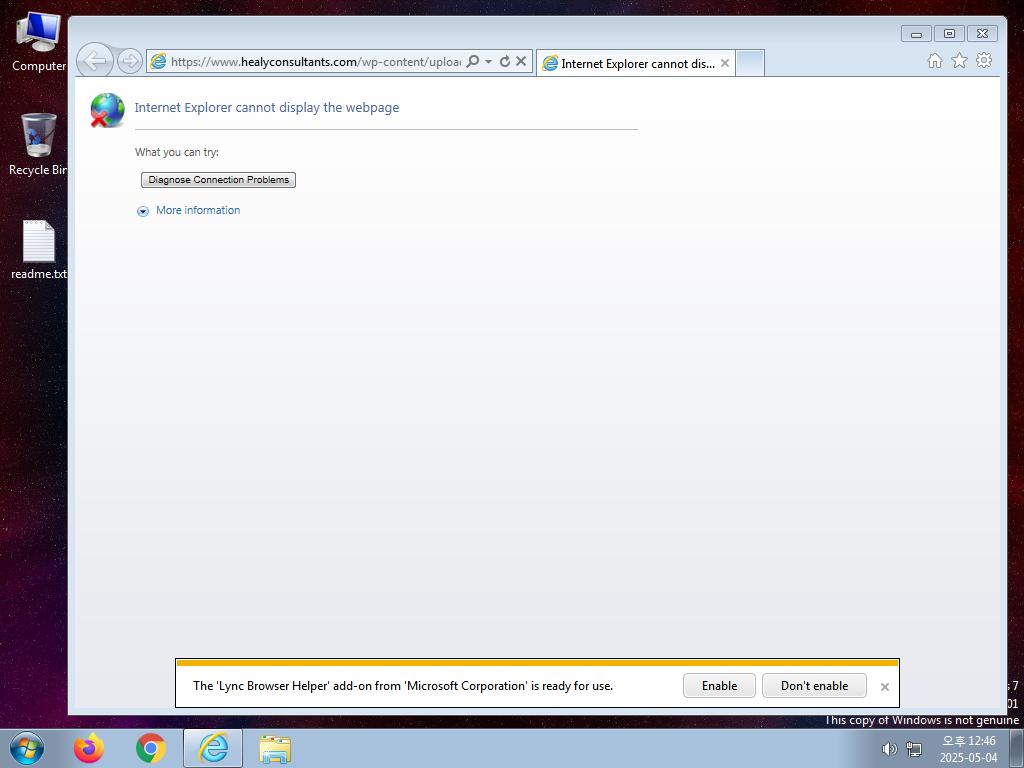Click the globe error icon

[x=108, y=110]
